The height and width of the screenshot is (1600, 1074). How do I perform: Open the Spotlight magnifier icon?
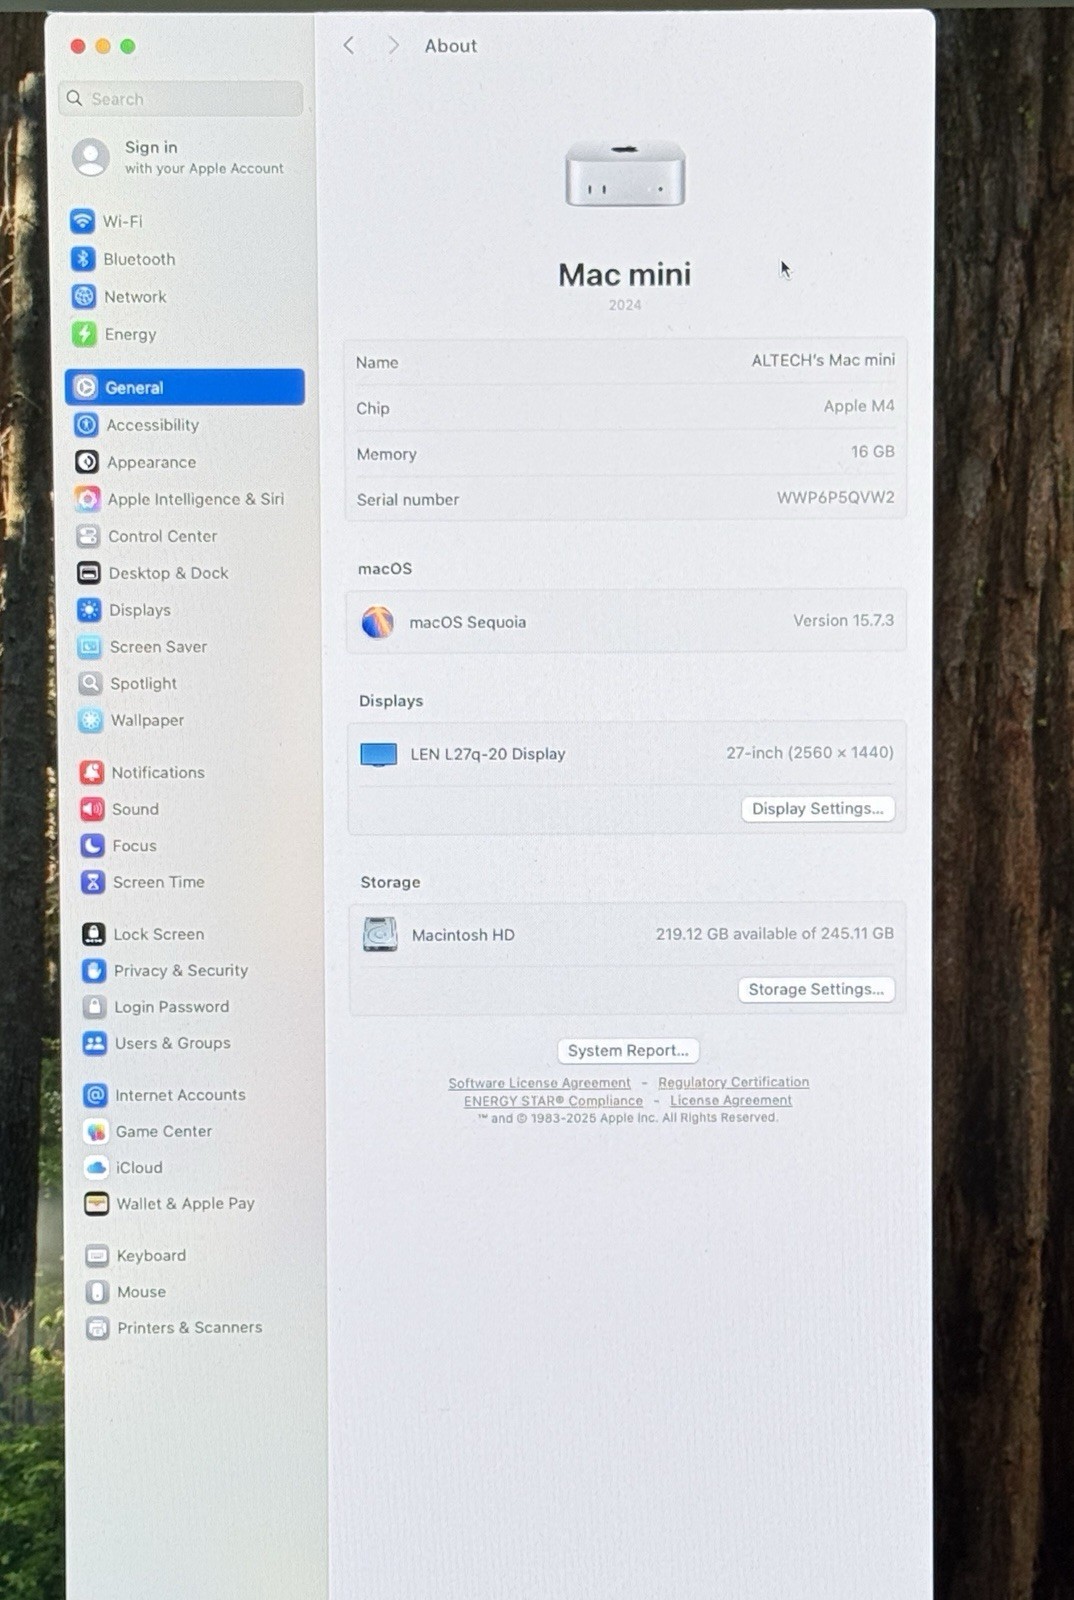[90, 683]
